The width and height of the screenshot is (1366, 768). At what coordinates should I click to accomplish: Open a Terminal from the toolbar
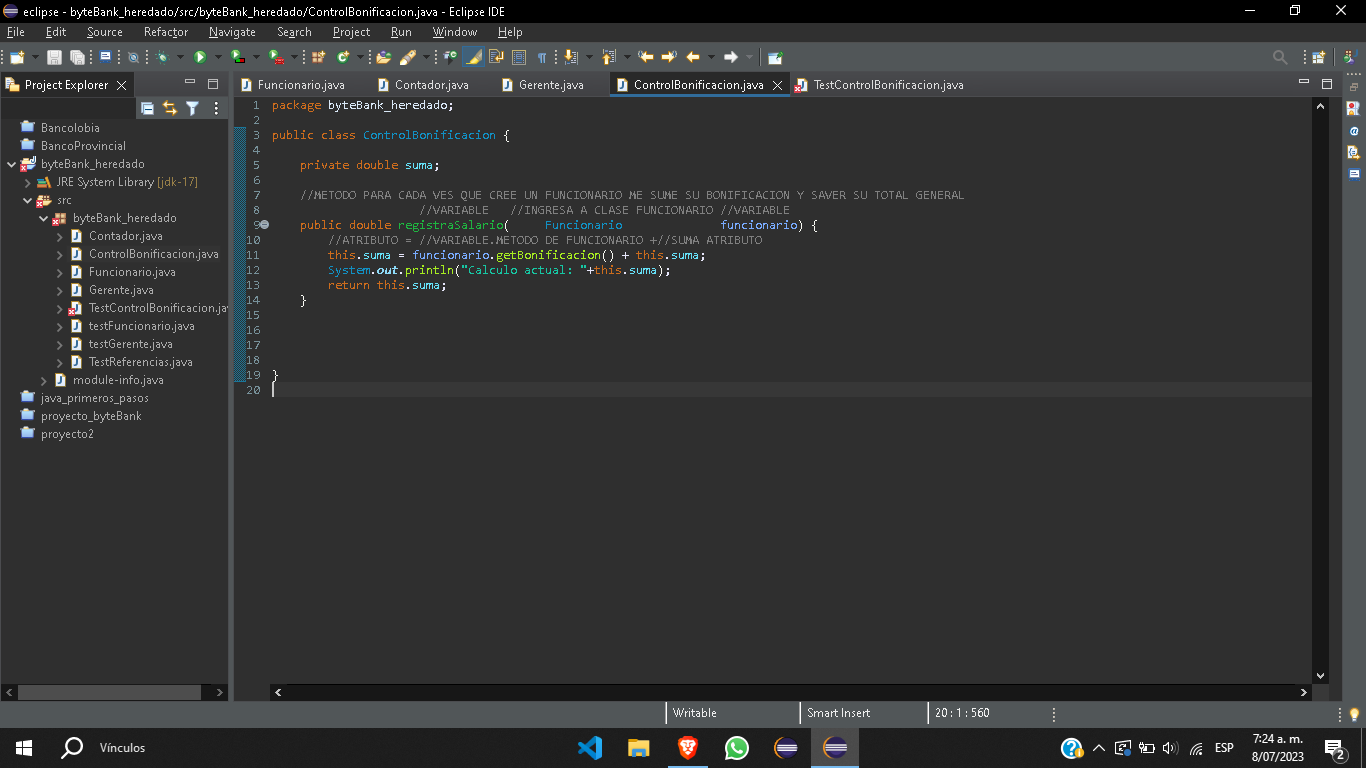[105, 57]
